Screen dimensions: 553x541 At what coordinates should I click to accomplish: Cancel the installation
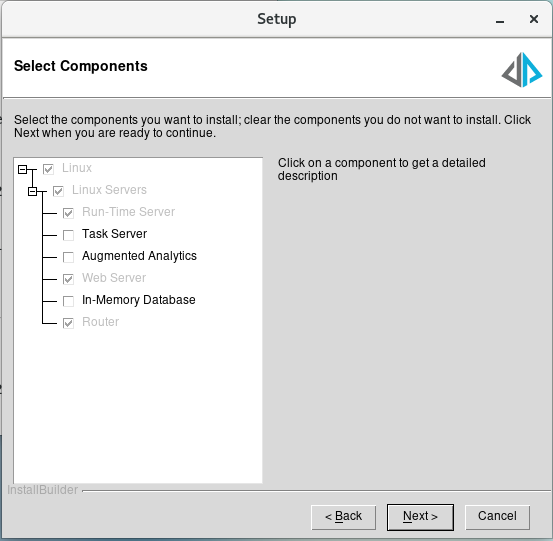coord(497,517)
